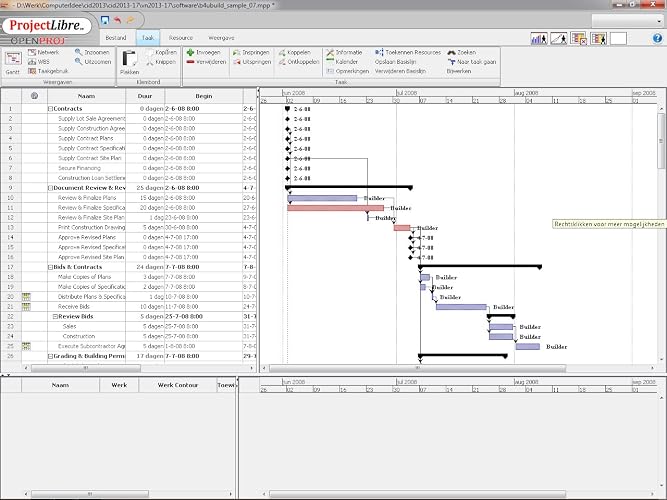
Task: Click Ontkoppelen unlink button
Action: click(x=299, y=62)
